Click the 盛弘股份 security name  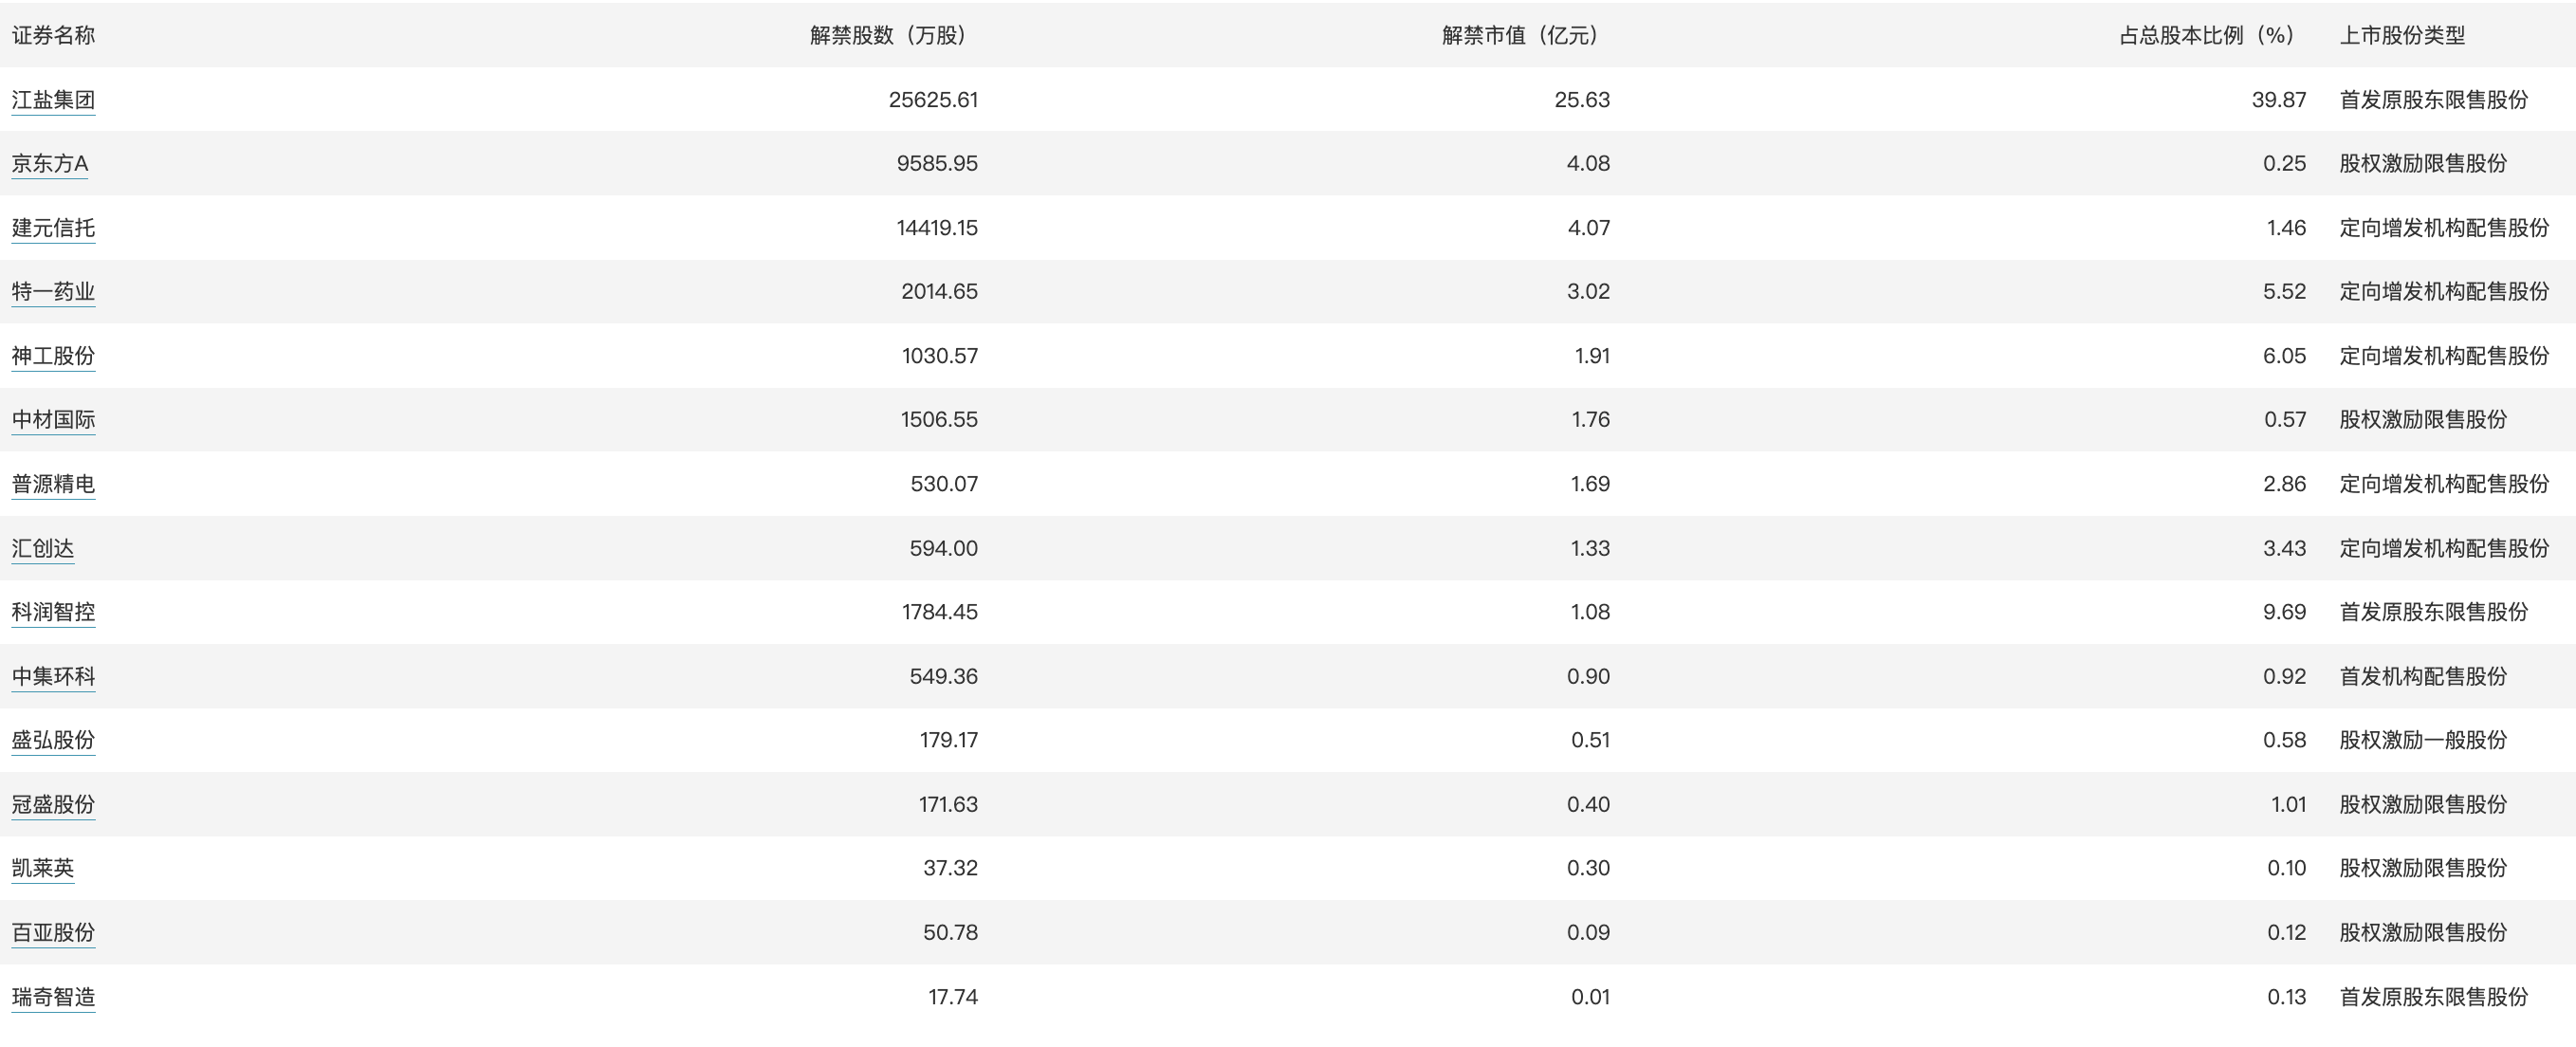point(53,740)
